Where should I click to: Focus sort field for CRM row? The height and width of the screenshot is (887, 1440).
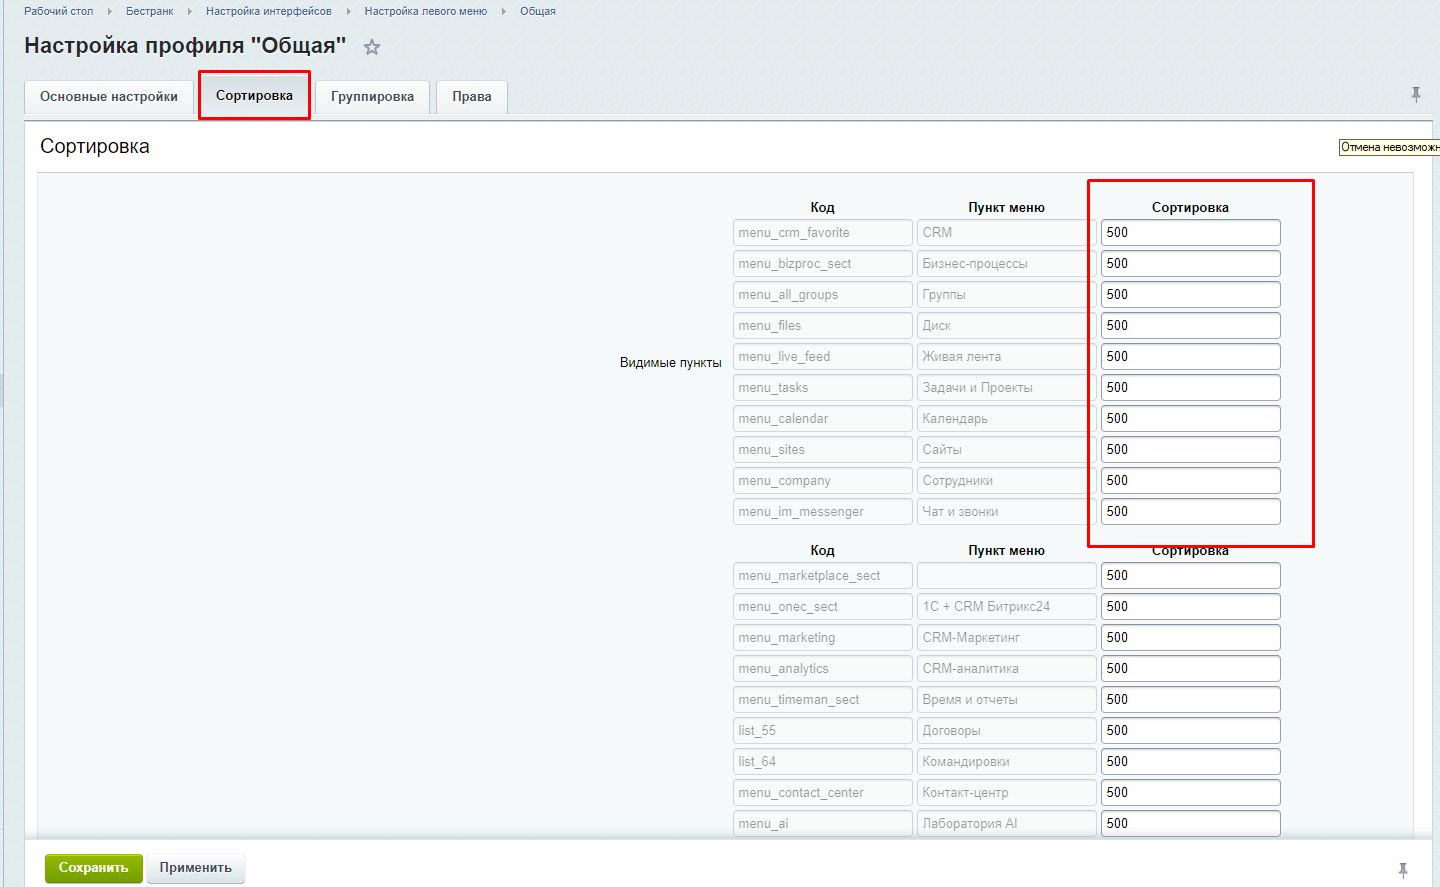[x=1190, y=233]
